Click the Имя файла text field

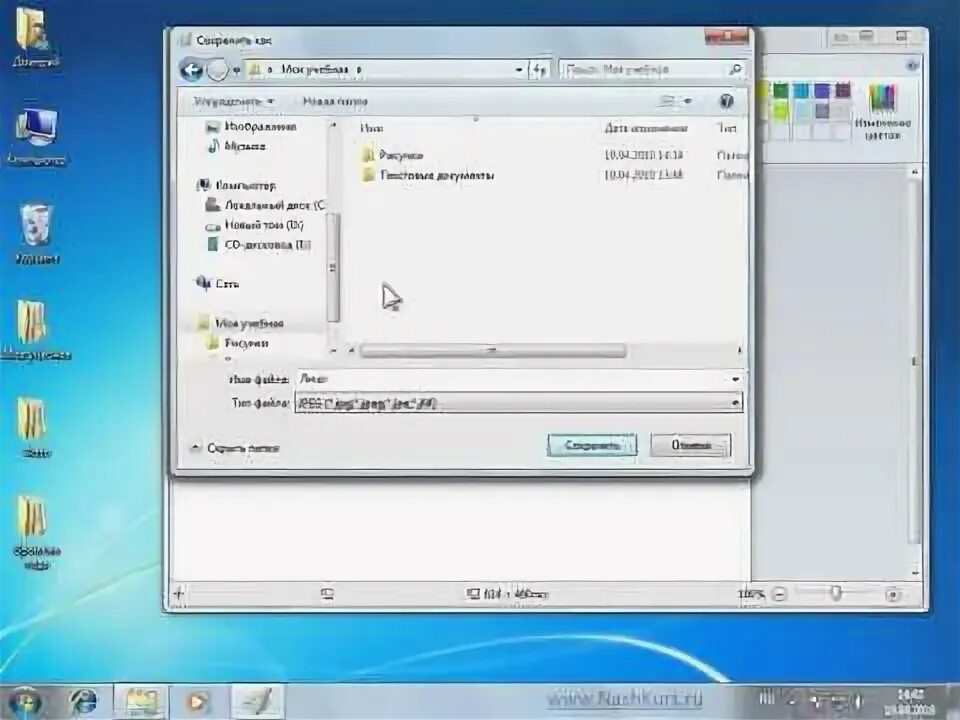pyautogui.click(x=512, y=379)
